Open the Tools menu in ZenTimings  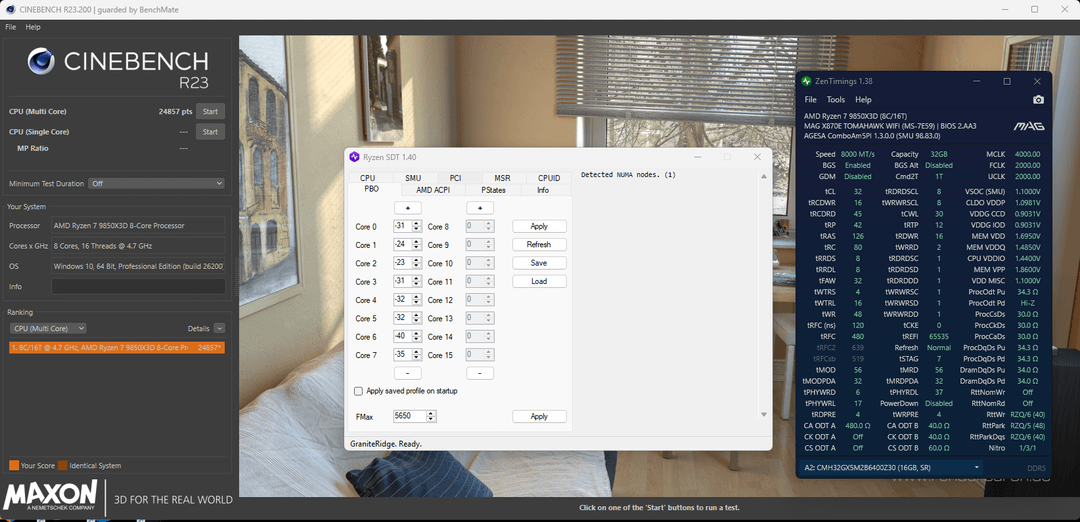click(836, 100)
